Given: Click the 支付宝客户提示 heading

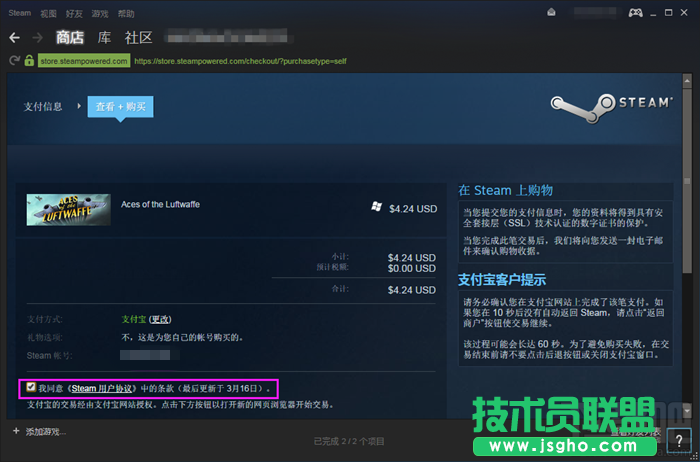Looking at the screenshot, I should tap(502, 280).
